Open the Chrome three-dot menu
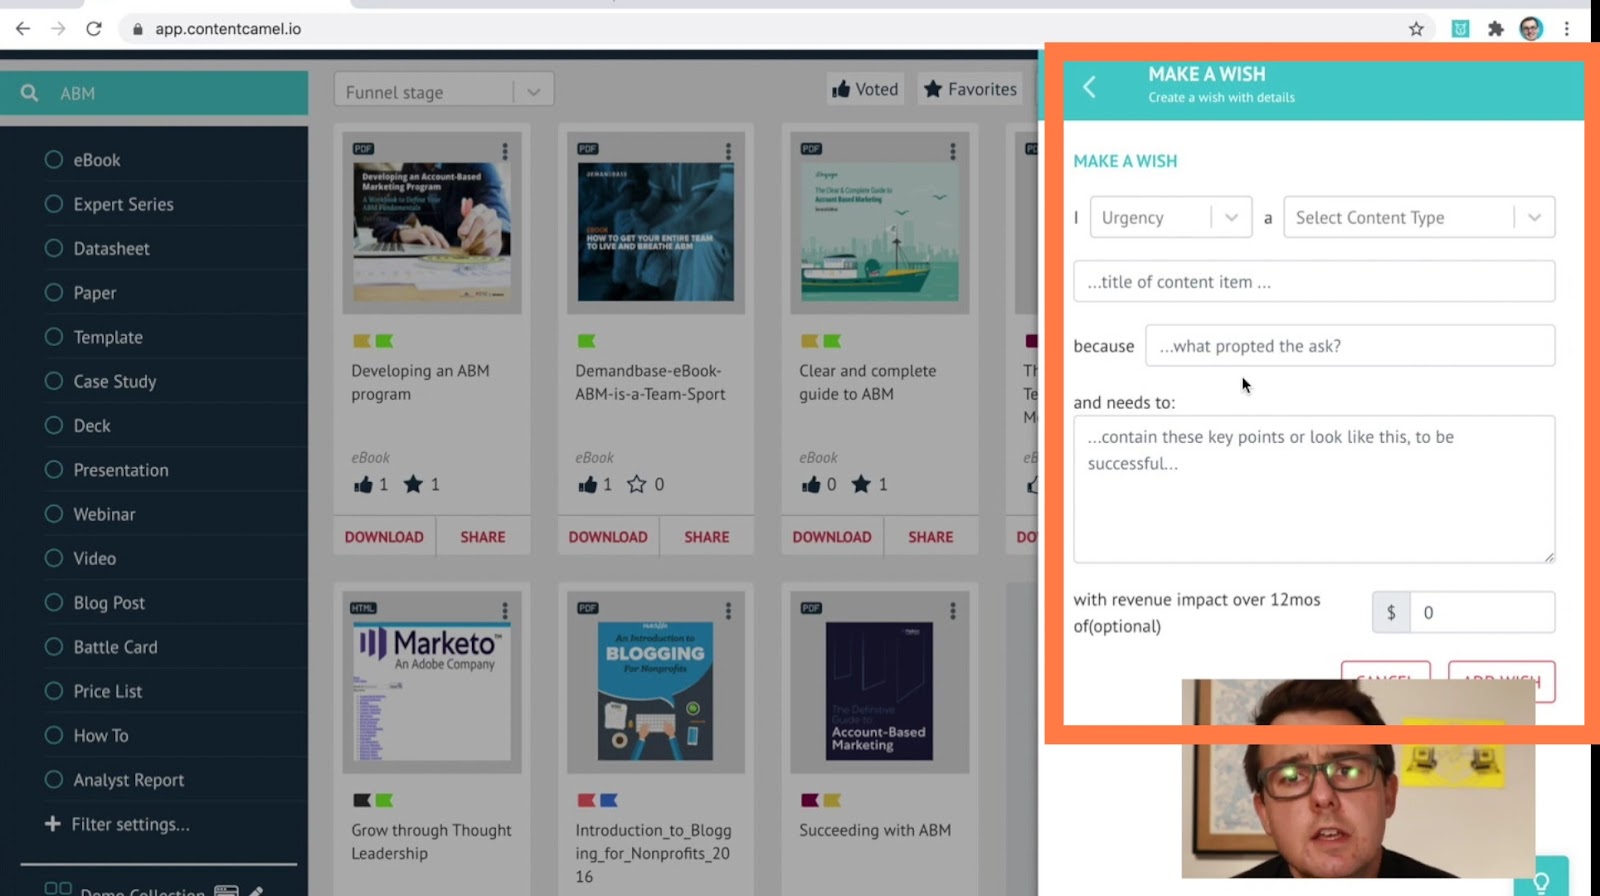The height and width of the screenshot is (896, 1600). 1567,29
